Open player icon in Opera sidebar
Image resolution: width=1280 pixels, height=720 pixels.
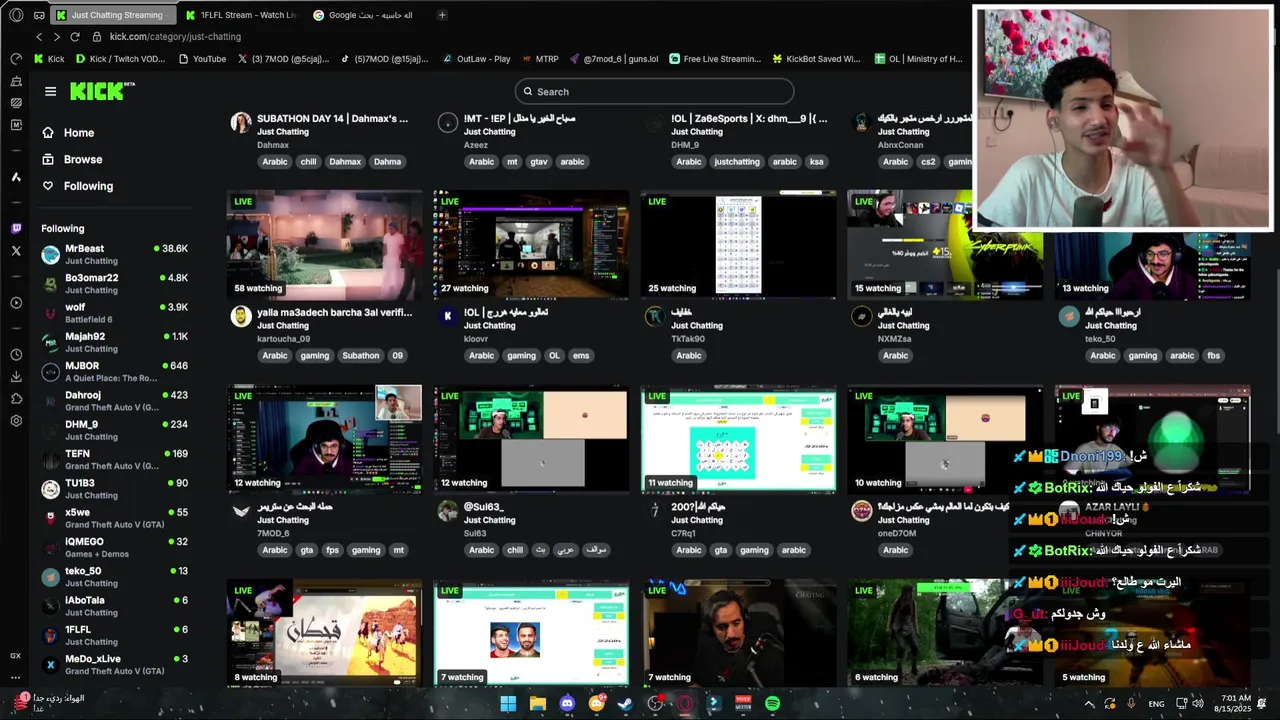(x=16, y=303)
